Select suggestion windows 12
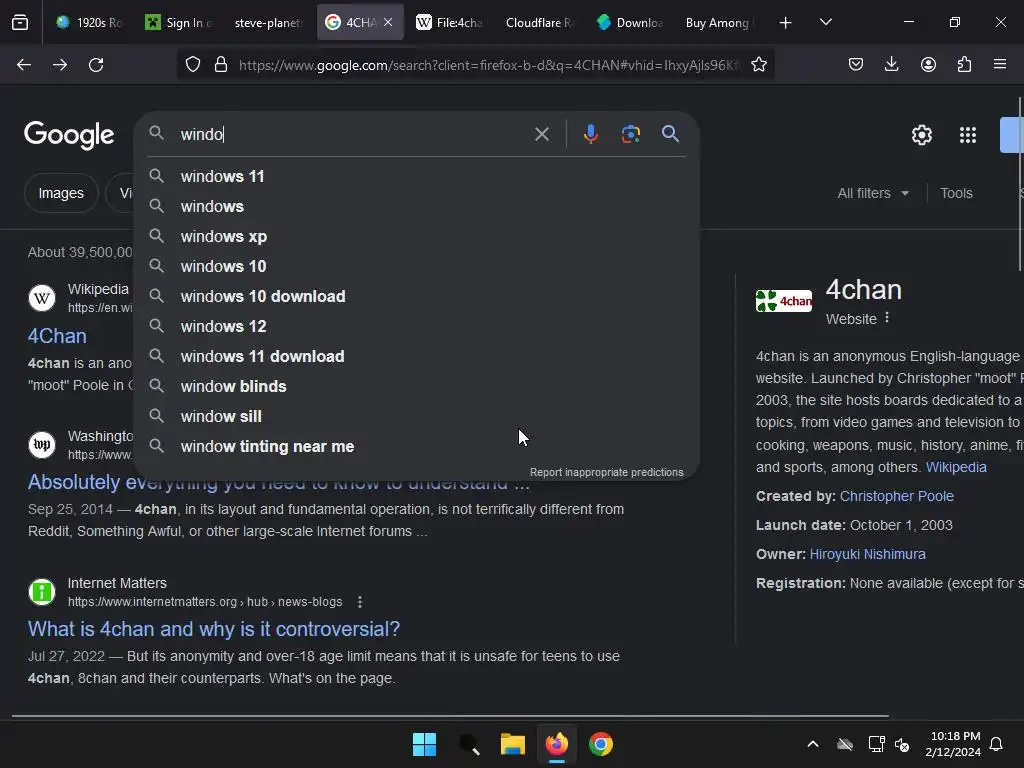The width and height of the screenshot is (1024, 768). 417,327
